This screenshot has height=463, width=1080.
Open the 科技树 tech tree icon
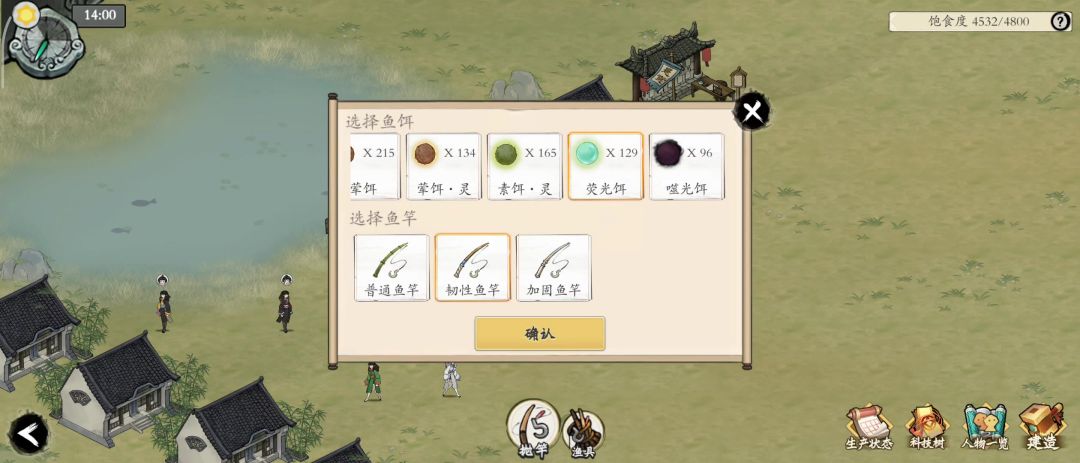(x=927, y=427)
